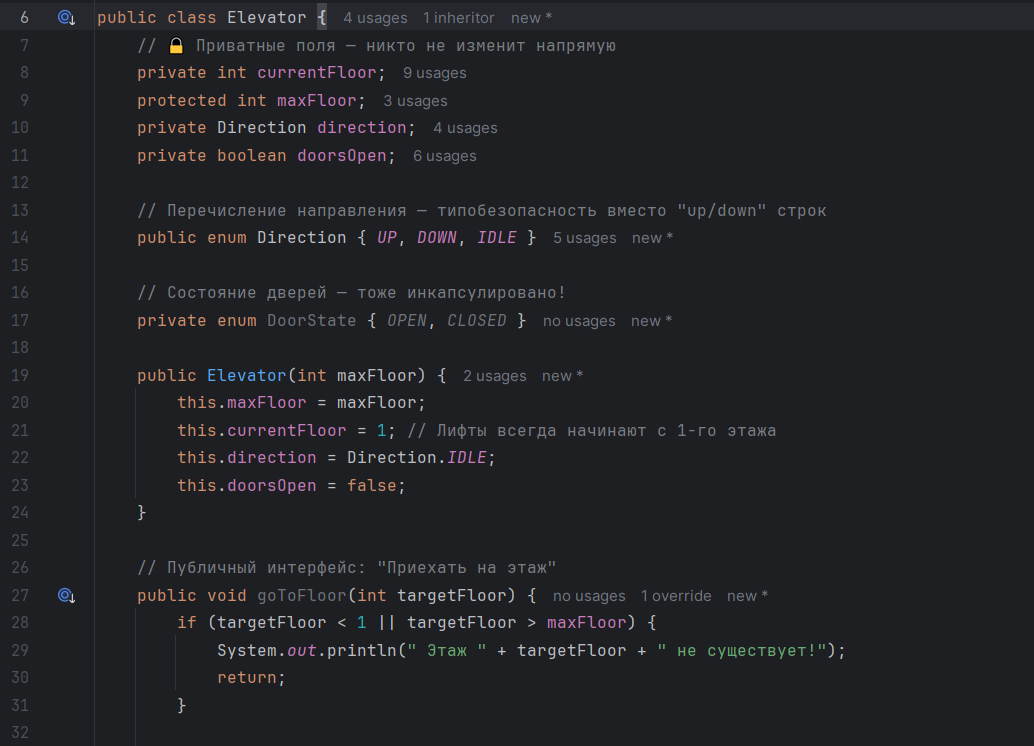Click the string " не существует!" in line 29
The width and height of the screenshot is (1034, 746).
click(742, 650)
